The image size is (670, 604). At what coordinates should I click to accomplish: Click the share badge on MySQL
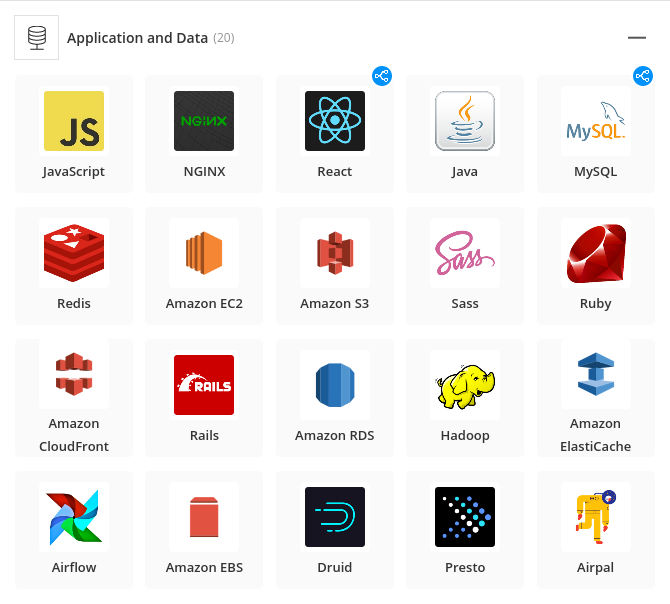coord(643,76)
